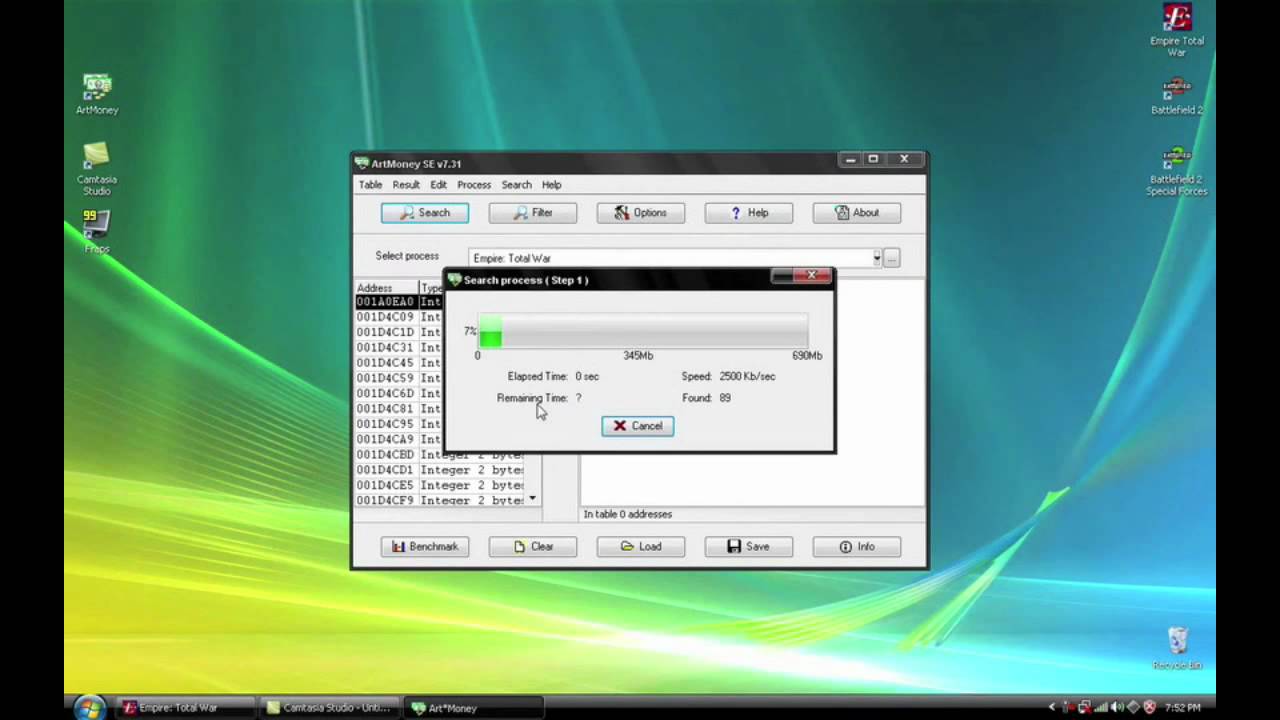The image size is (1280, 720).
Task: Select address row 001D4CD1
Action: [x=440, y=470]
